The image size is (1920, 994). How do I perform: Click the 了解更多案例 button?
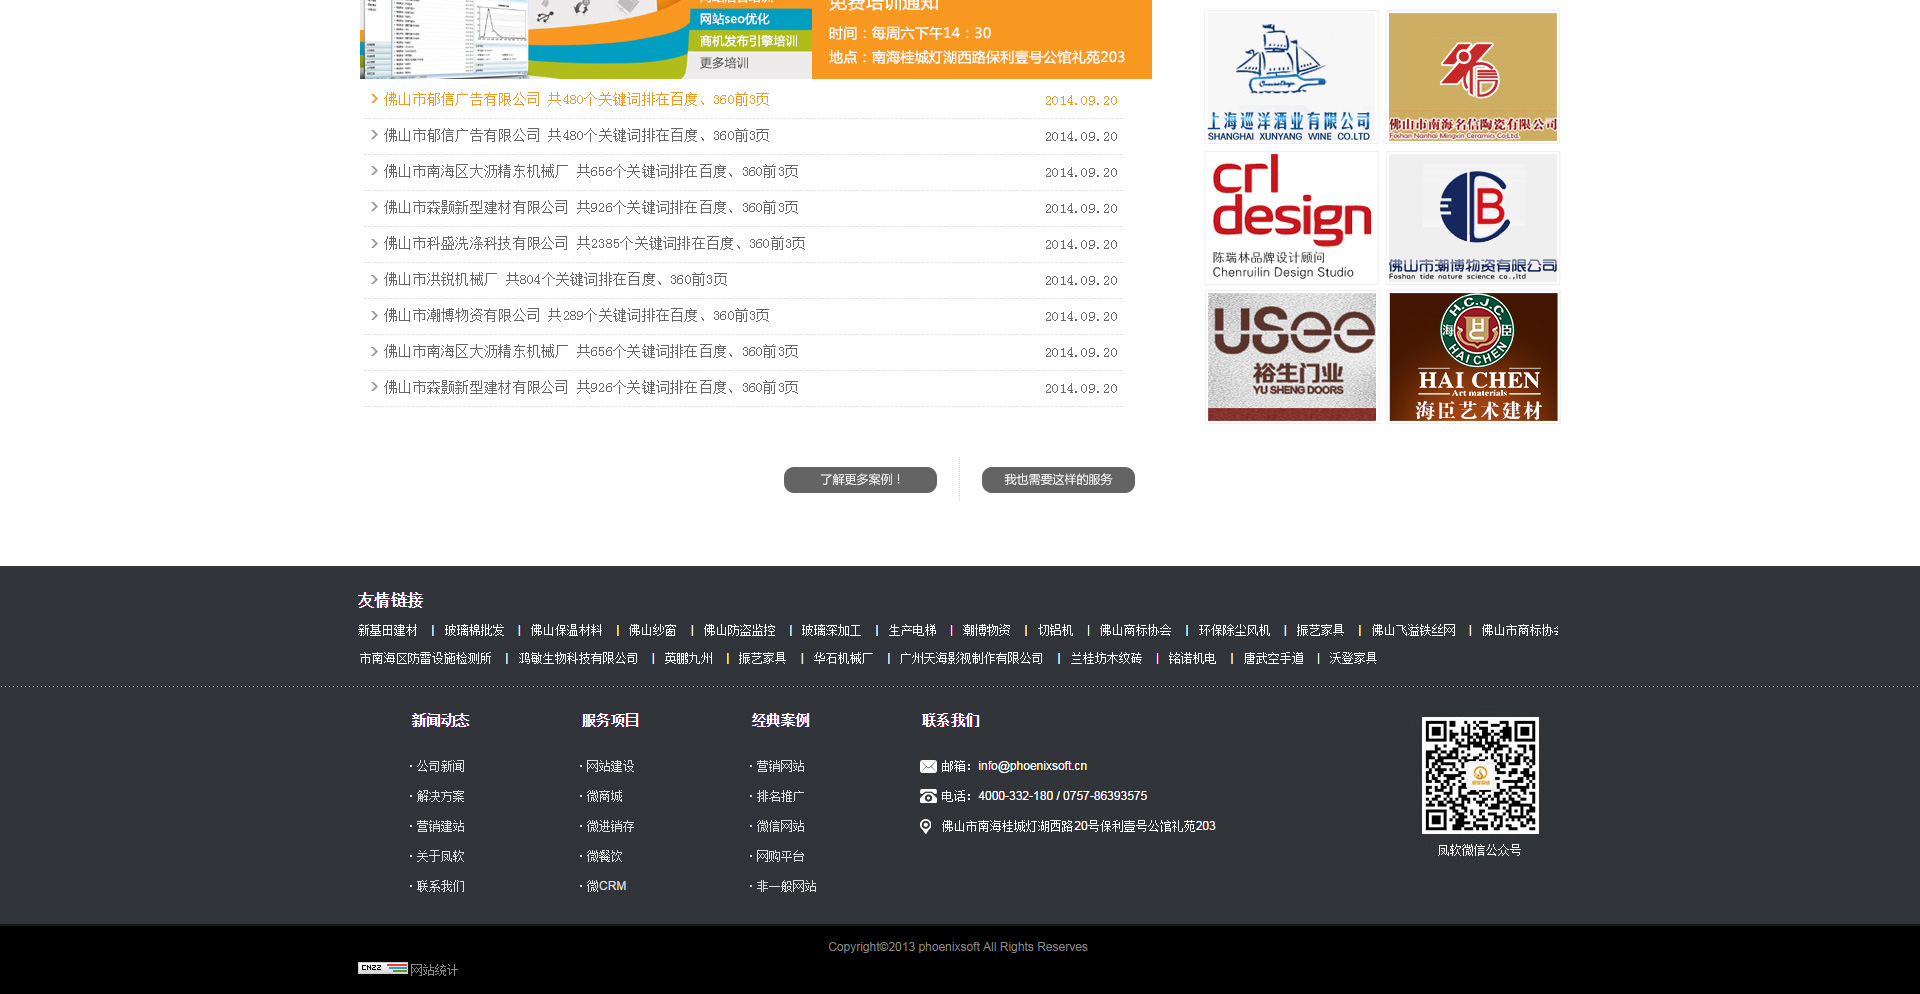point(860,480)
